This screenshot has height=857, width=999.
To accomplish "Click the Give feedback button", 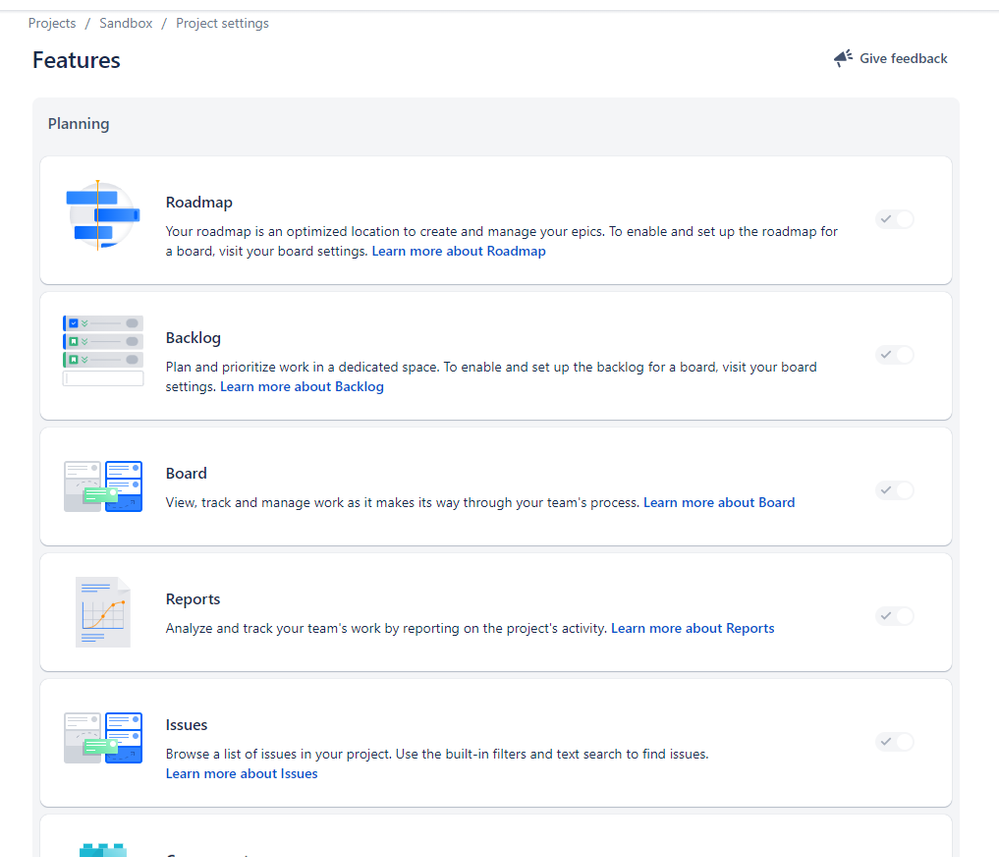I will 891,59.
